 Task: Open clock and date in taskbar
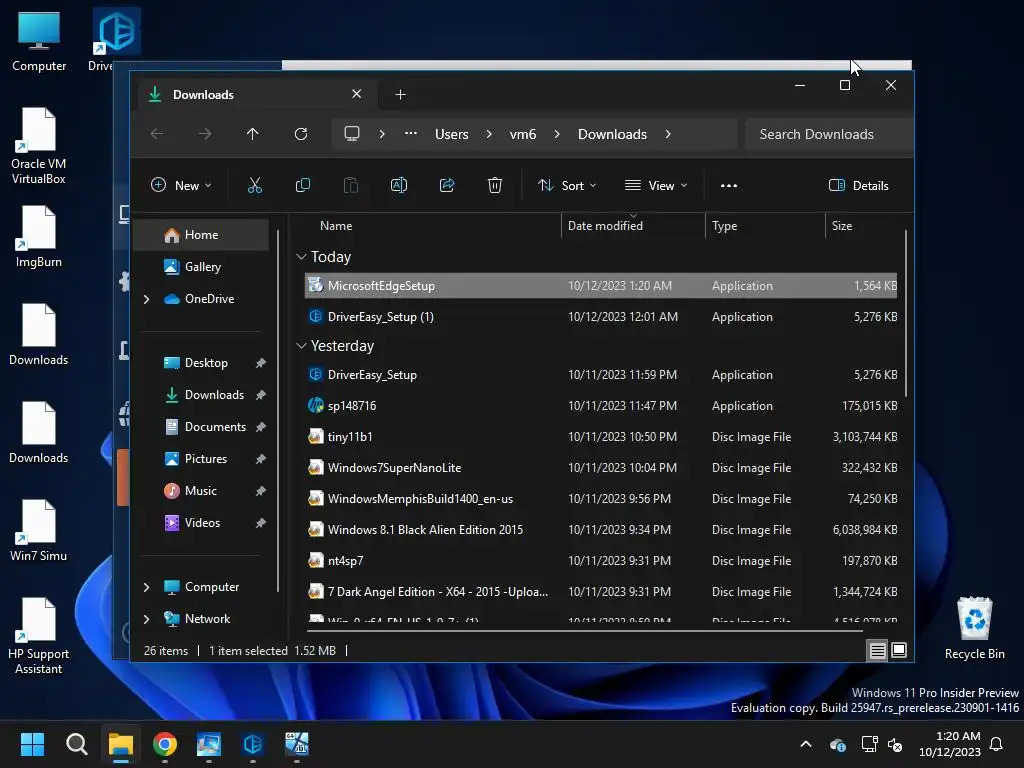click(x=950, y=744)
